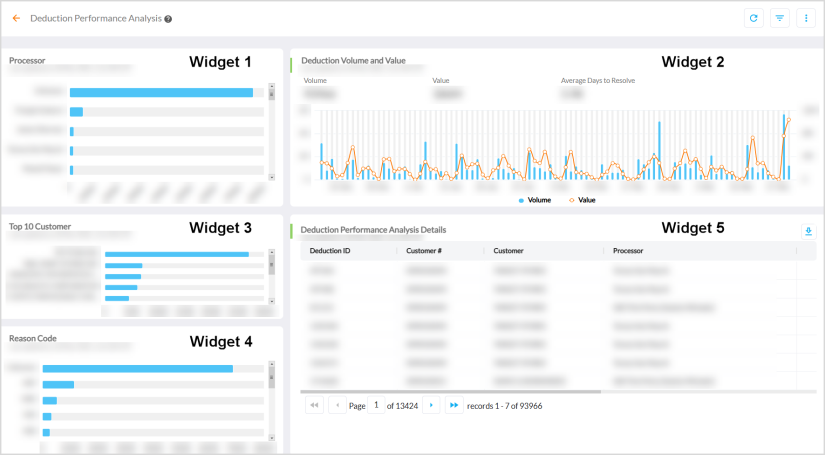Screen dimensions: 825x455
Task: Toggle the Value series in the legend
Action: tap(581, 200)
